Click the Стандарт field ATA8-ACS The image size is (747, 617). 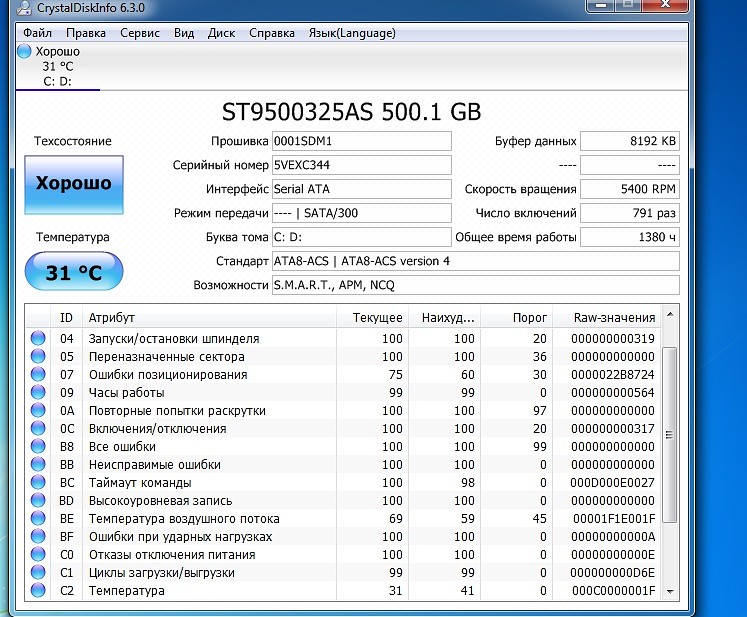click(x=475, y=261)
